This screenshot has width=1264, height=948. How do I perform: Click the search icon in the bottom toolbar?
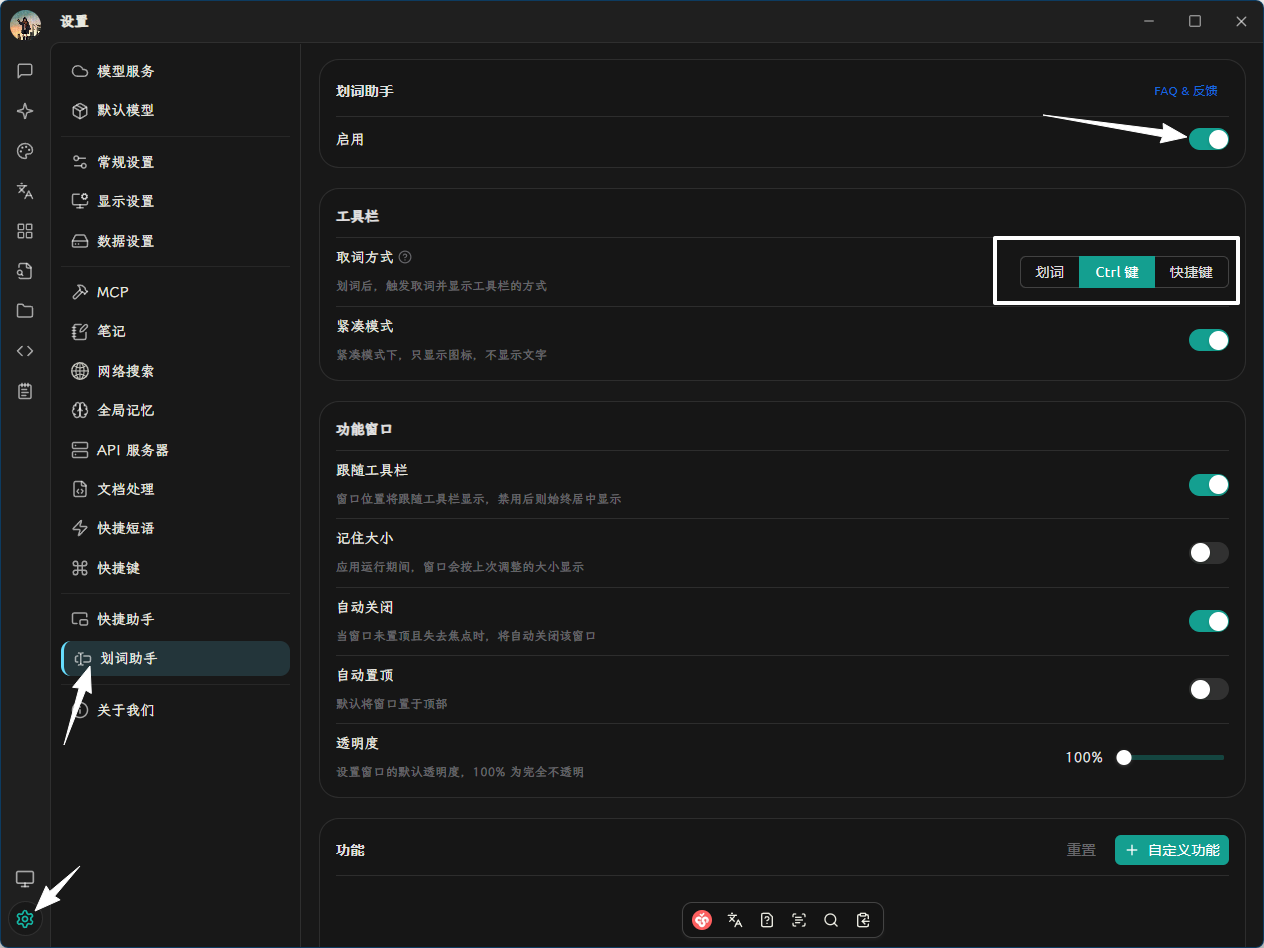point(830,920)
